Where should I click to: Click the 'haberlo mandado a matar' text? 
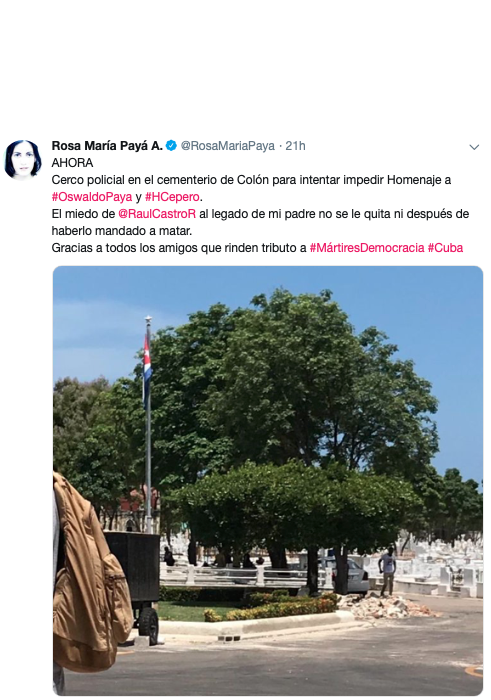pos(121,231)
